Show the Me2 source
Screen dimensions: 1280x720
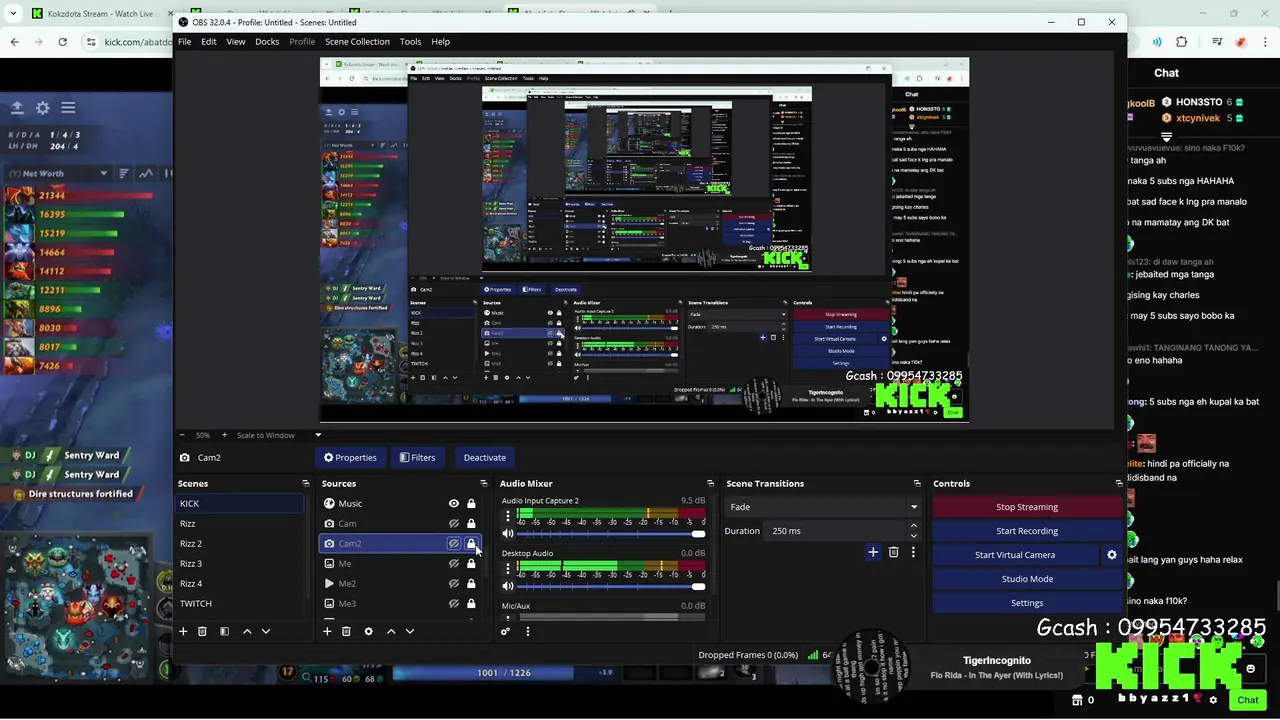454,584
